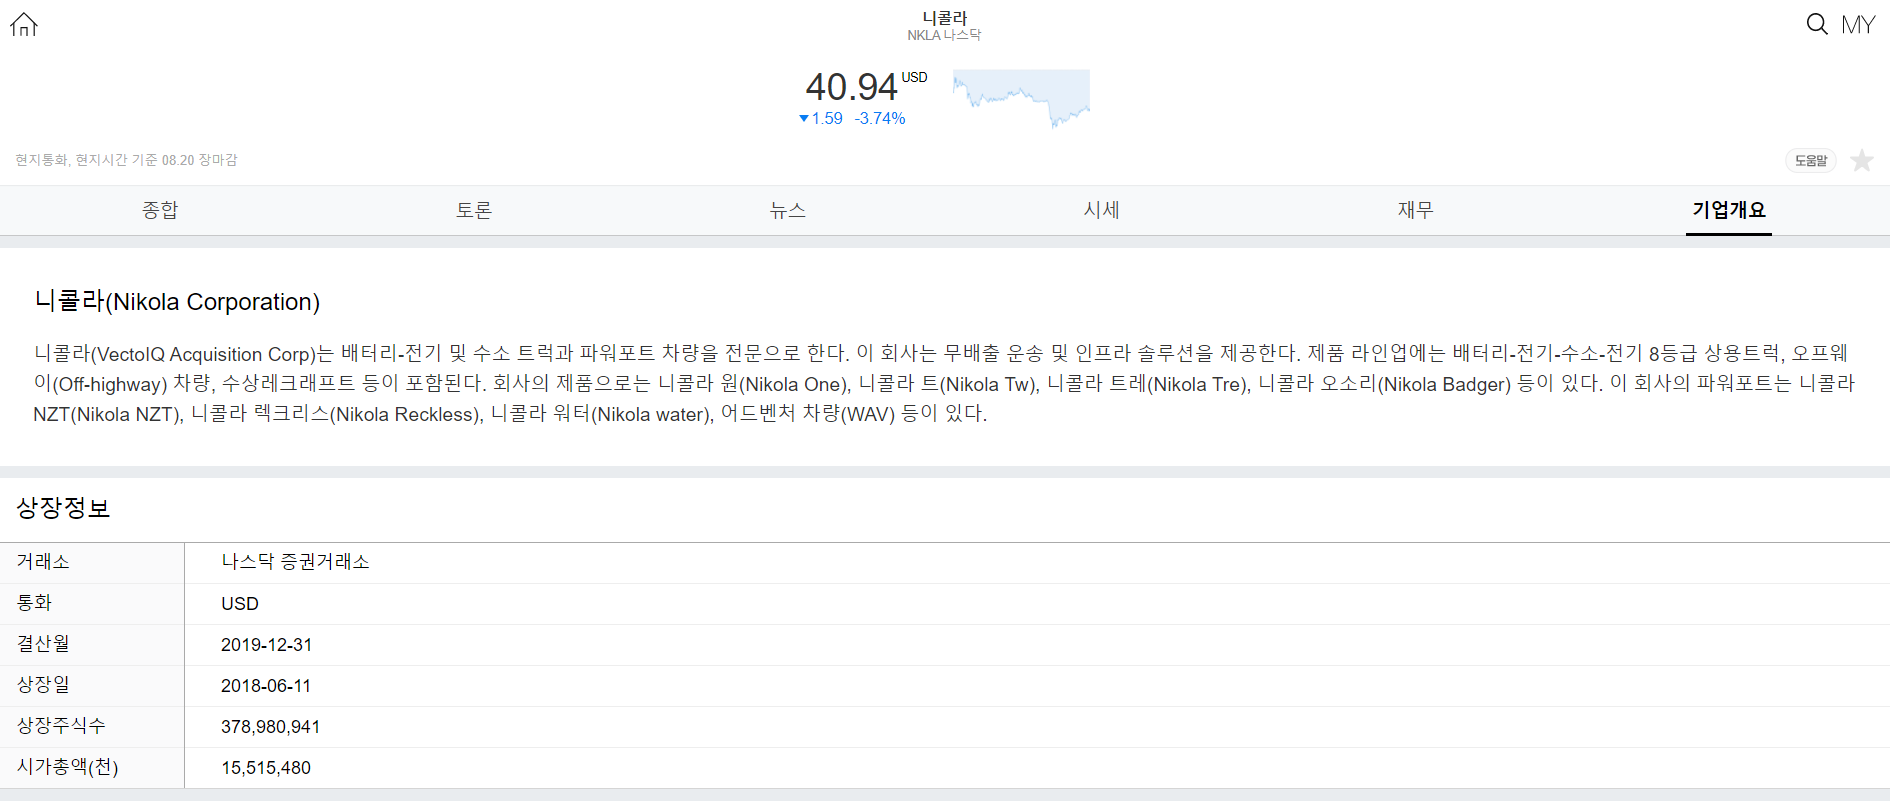Viewport: 1890px width, 810px height.
Task: Switch to the 뉴스 tab
Action: [x=788, y=210]
